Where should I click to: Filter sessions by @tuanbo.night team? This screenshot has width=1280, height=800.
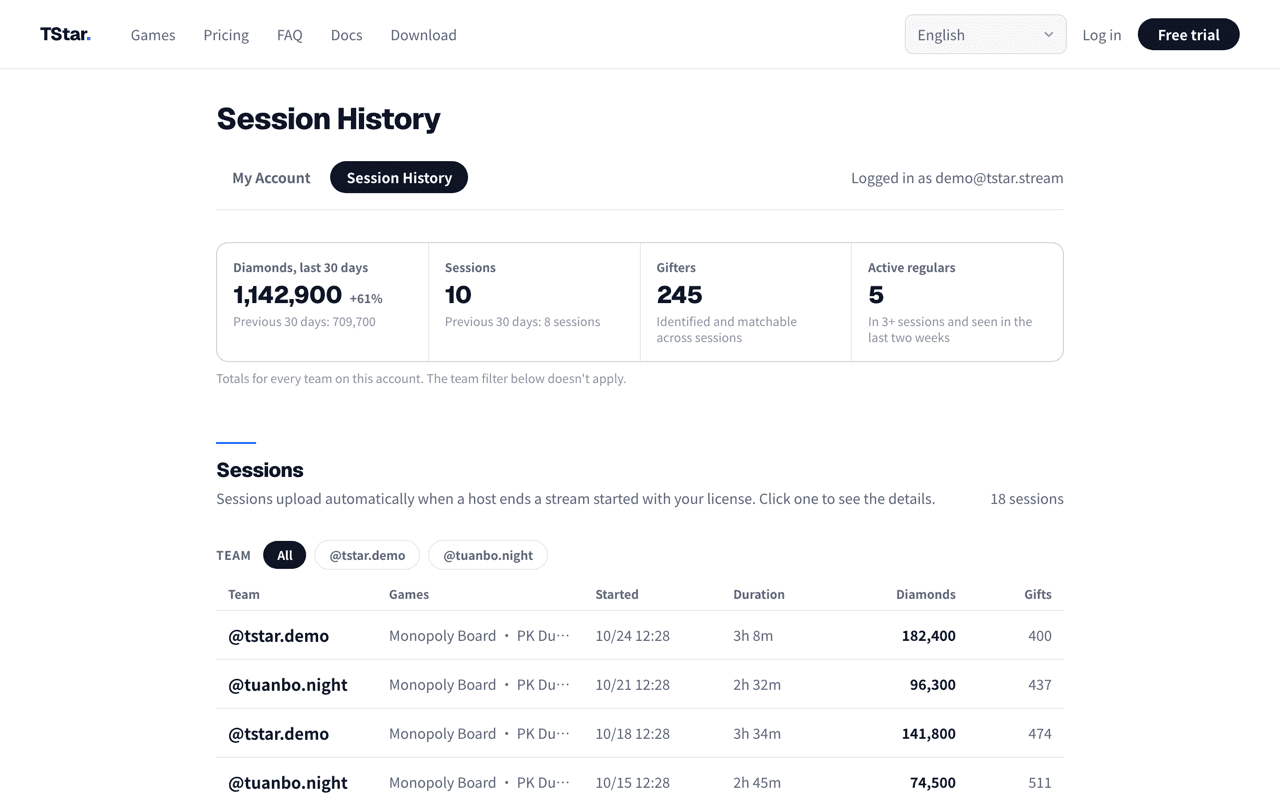(488, 555)
